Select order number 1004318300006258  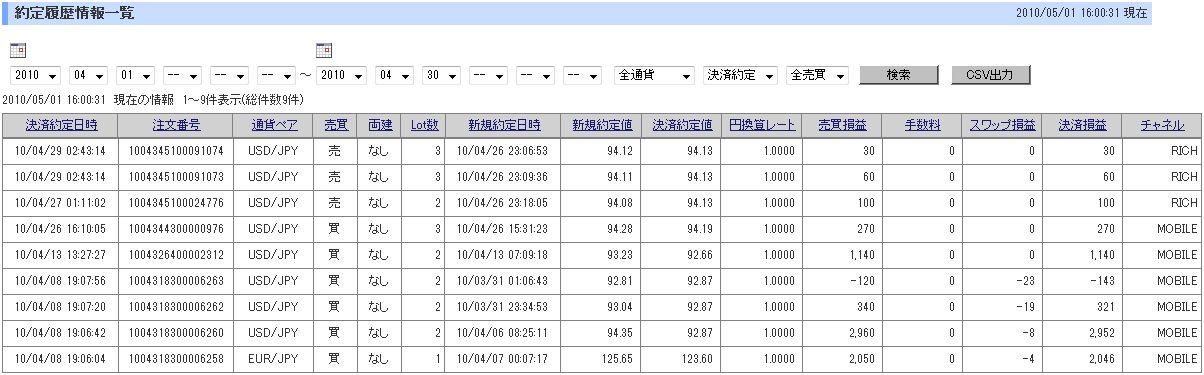pos(176,358)
